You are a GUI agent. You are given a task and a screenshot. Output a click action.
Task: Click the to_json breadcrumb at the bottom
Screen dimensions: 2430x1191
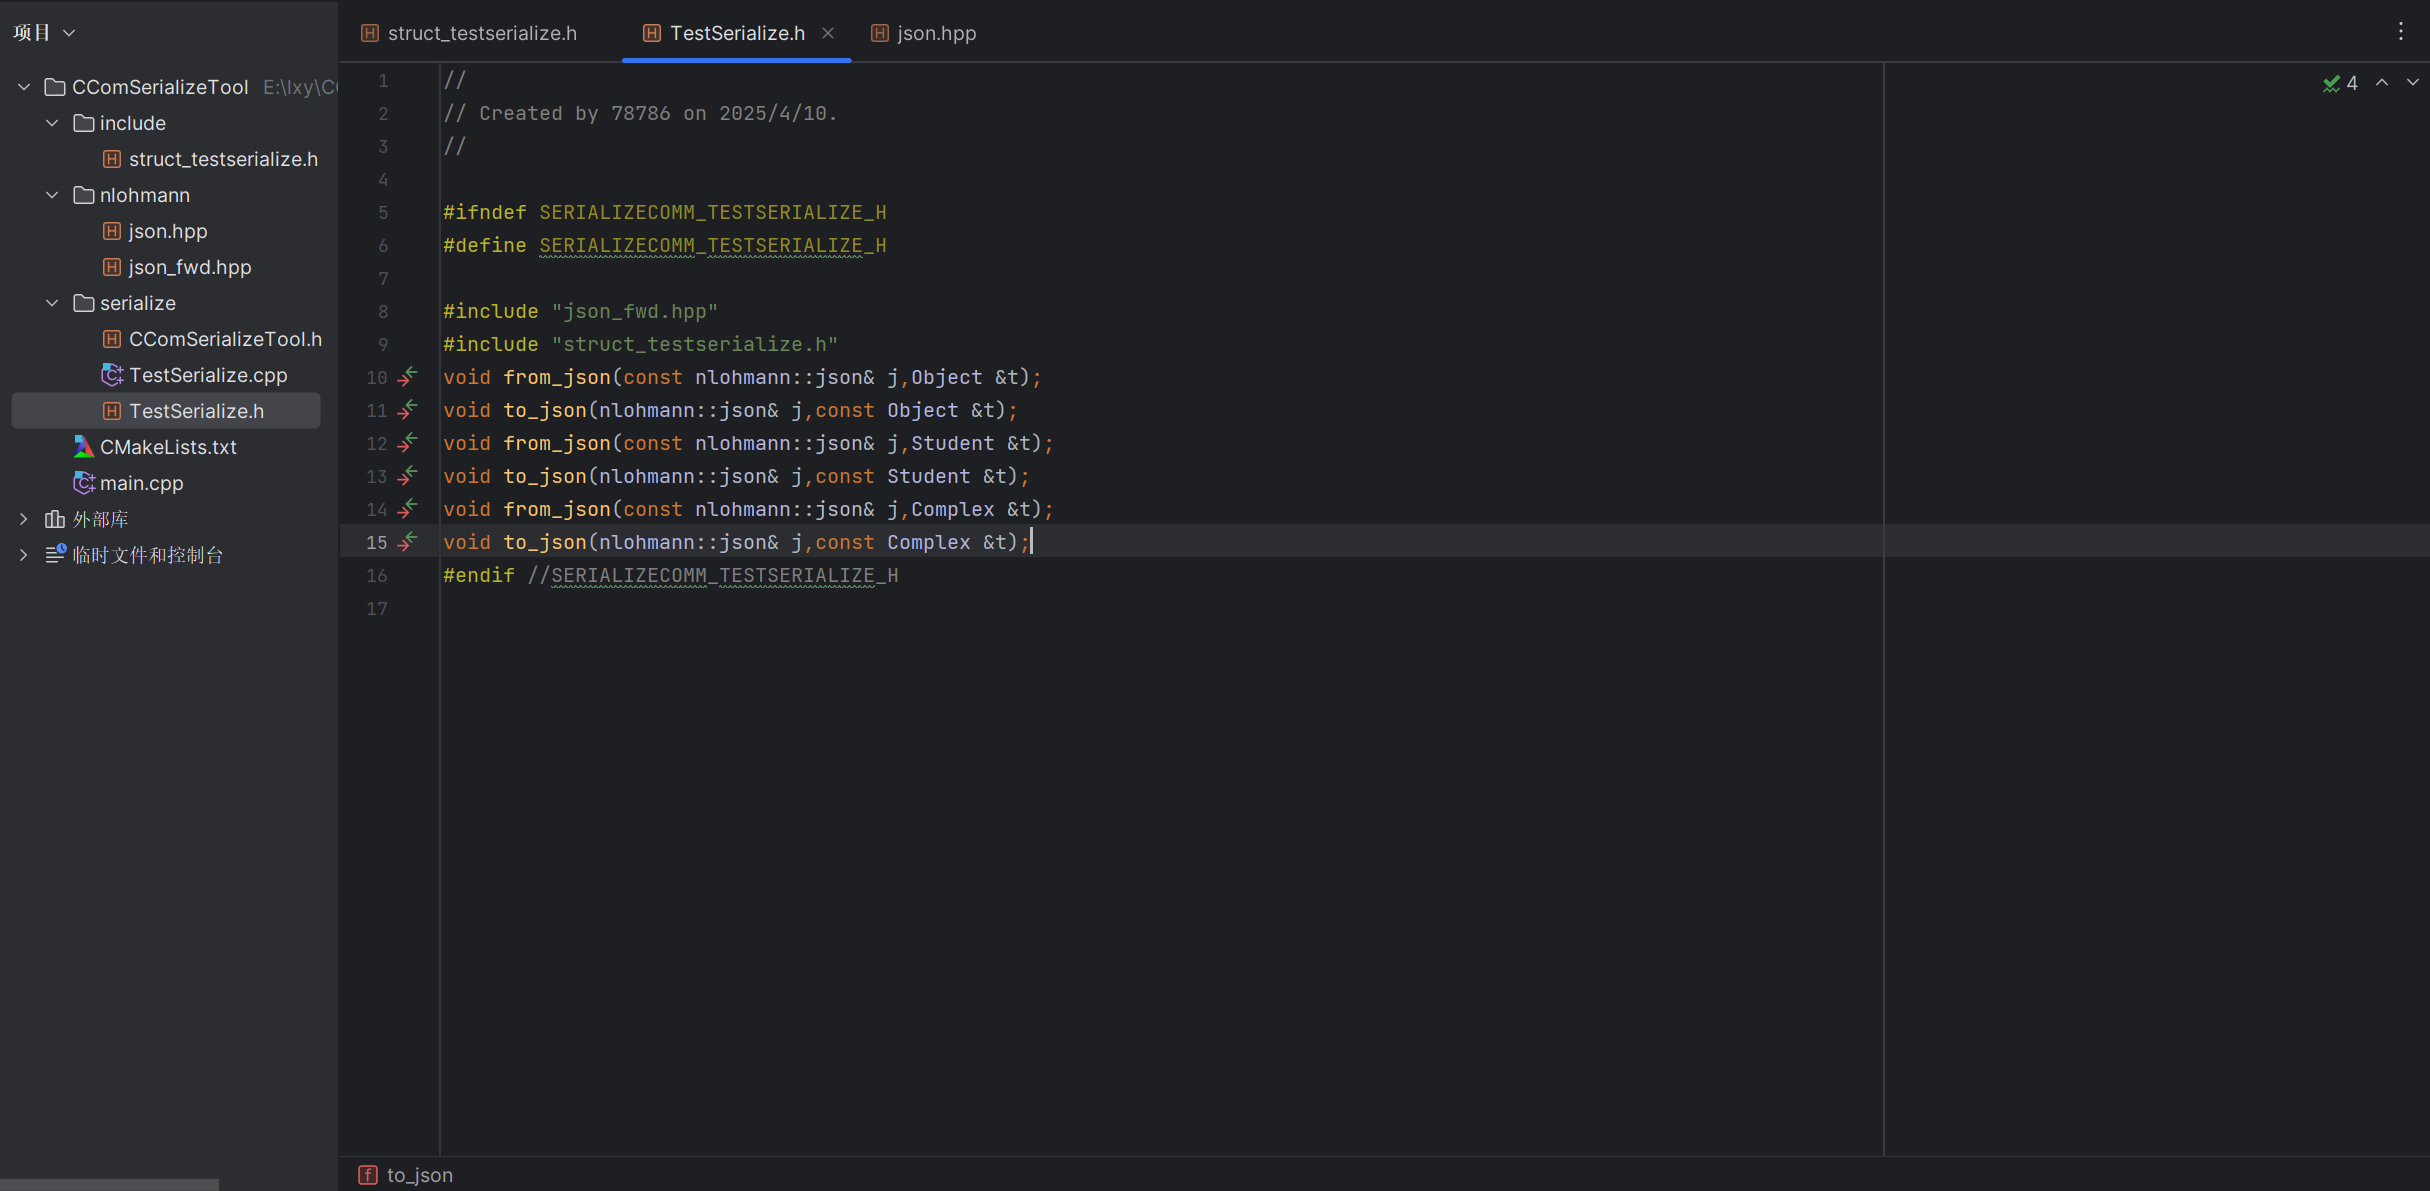coord(419,1175)
